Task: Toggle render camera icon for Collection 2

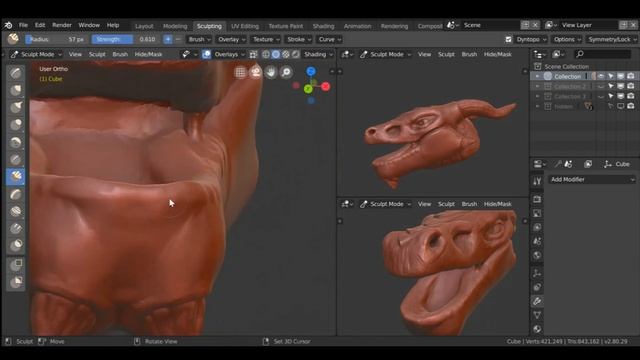Action: tap(631, 86)
